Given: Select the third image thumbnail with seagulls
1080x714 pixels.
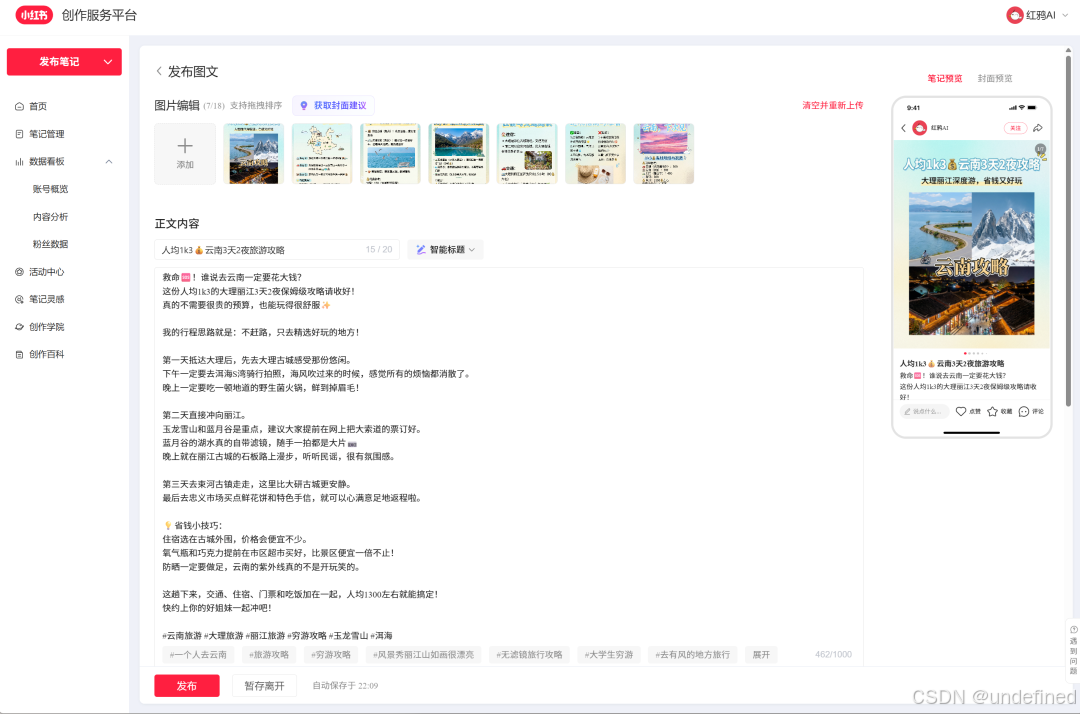Looking at the screenshot, I should click(391, 154).
